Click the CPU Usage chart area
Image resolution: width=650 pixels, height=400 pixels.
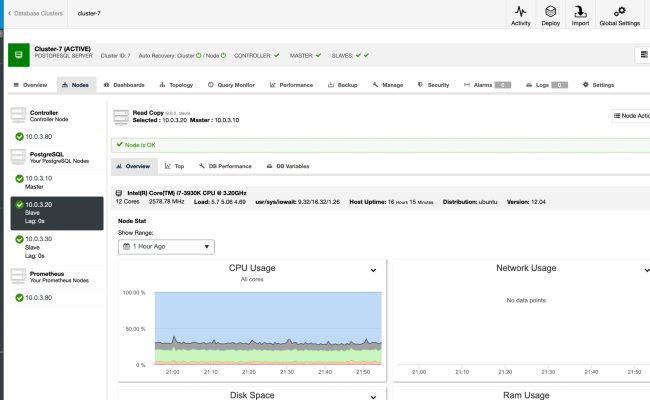point(268,328)
